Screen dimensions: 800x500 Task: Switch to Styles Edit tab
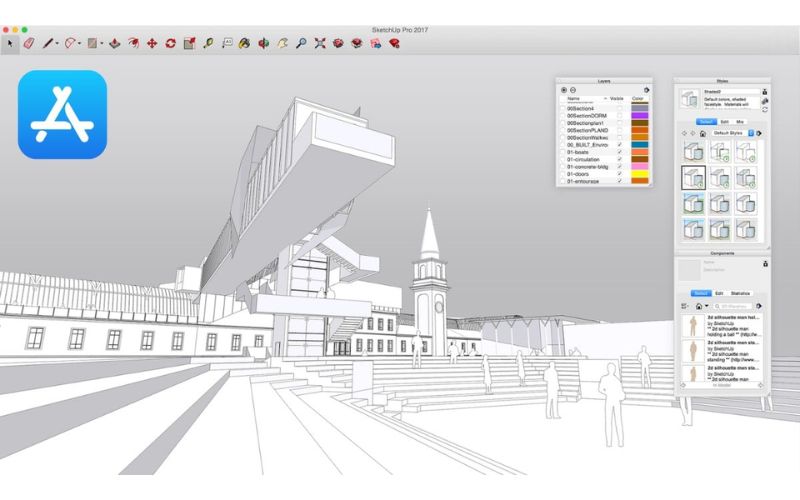pos(724,122)
